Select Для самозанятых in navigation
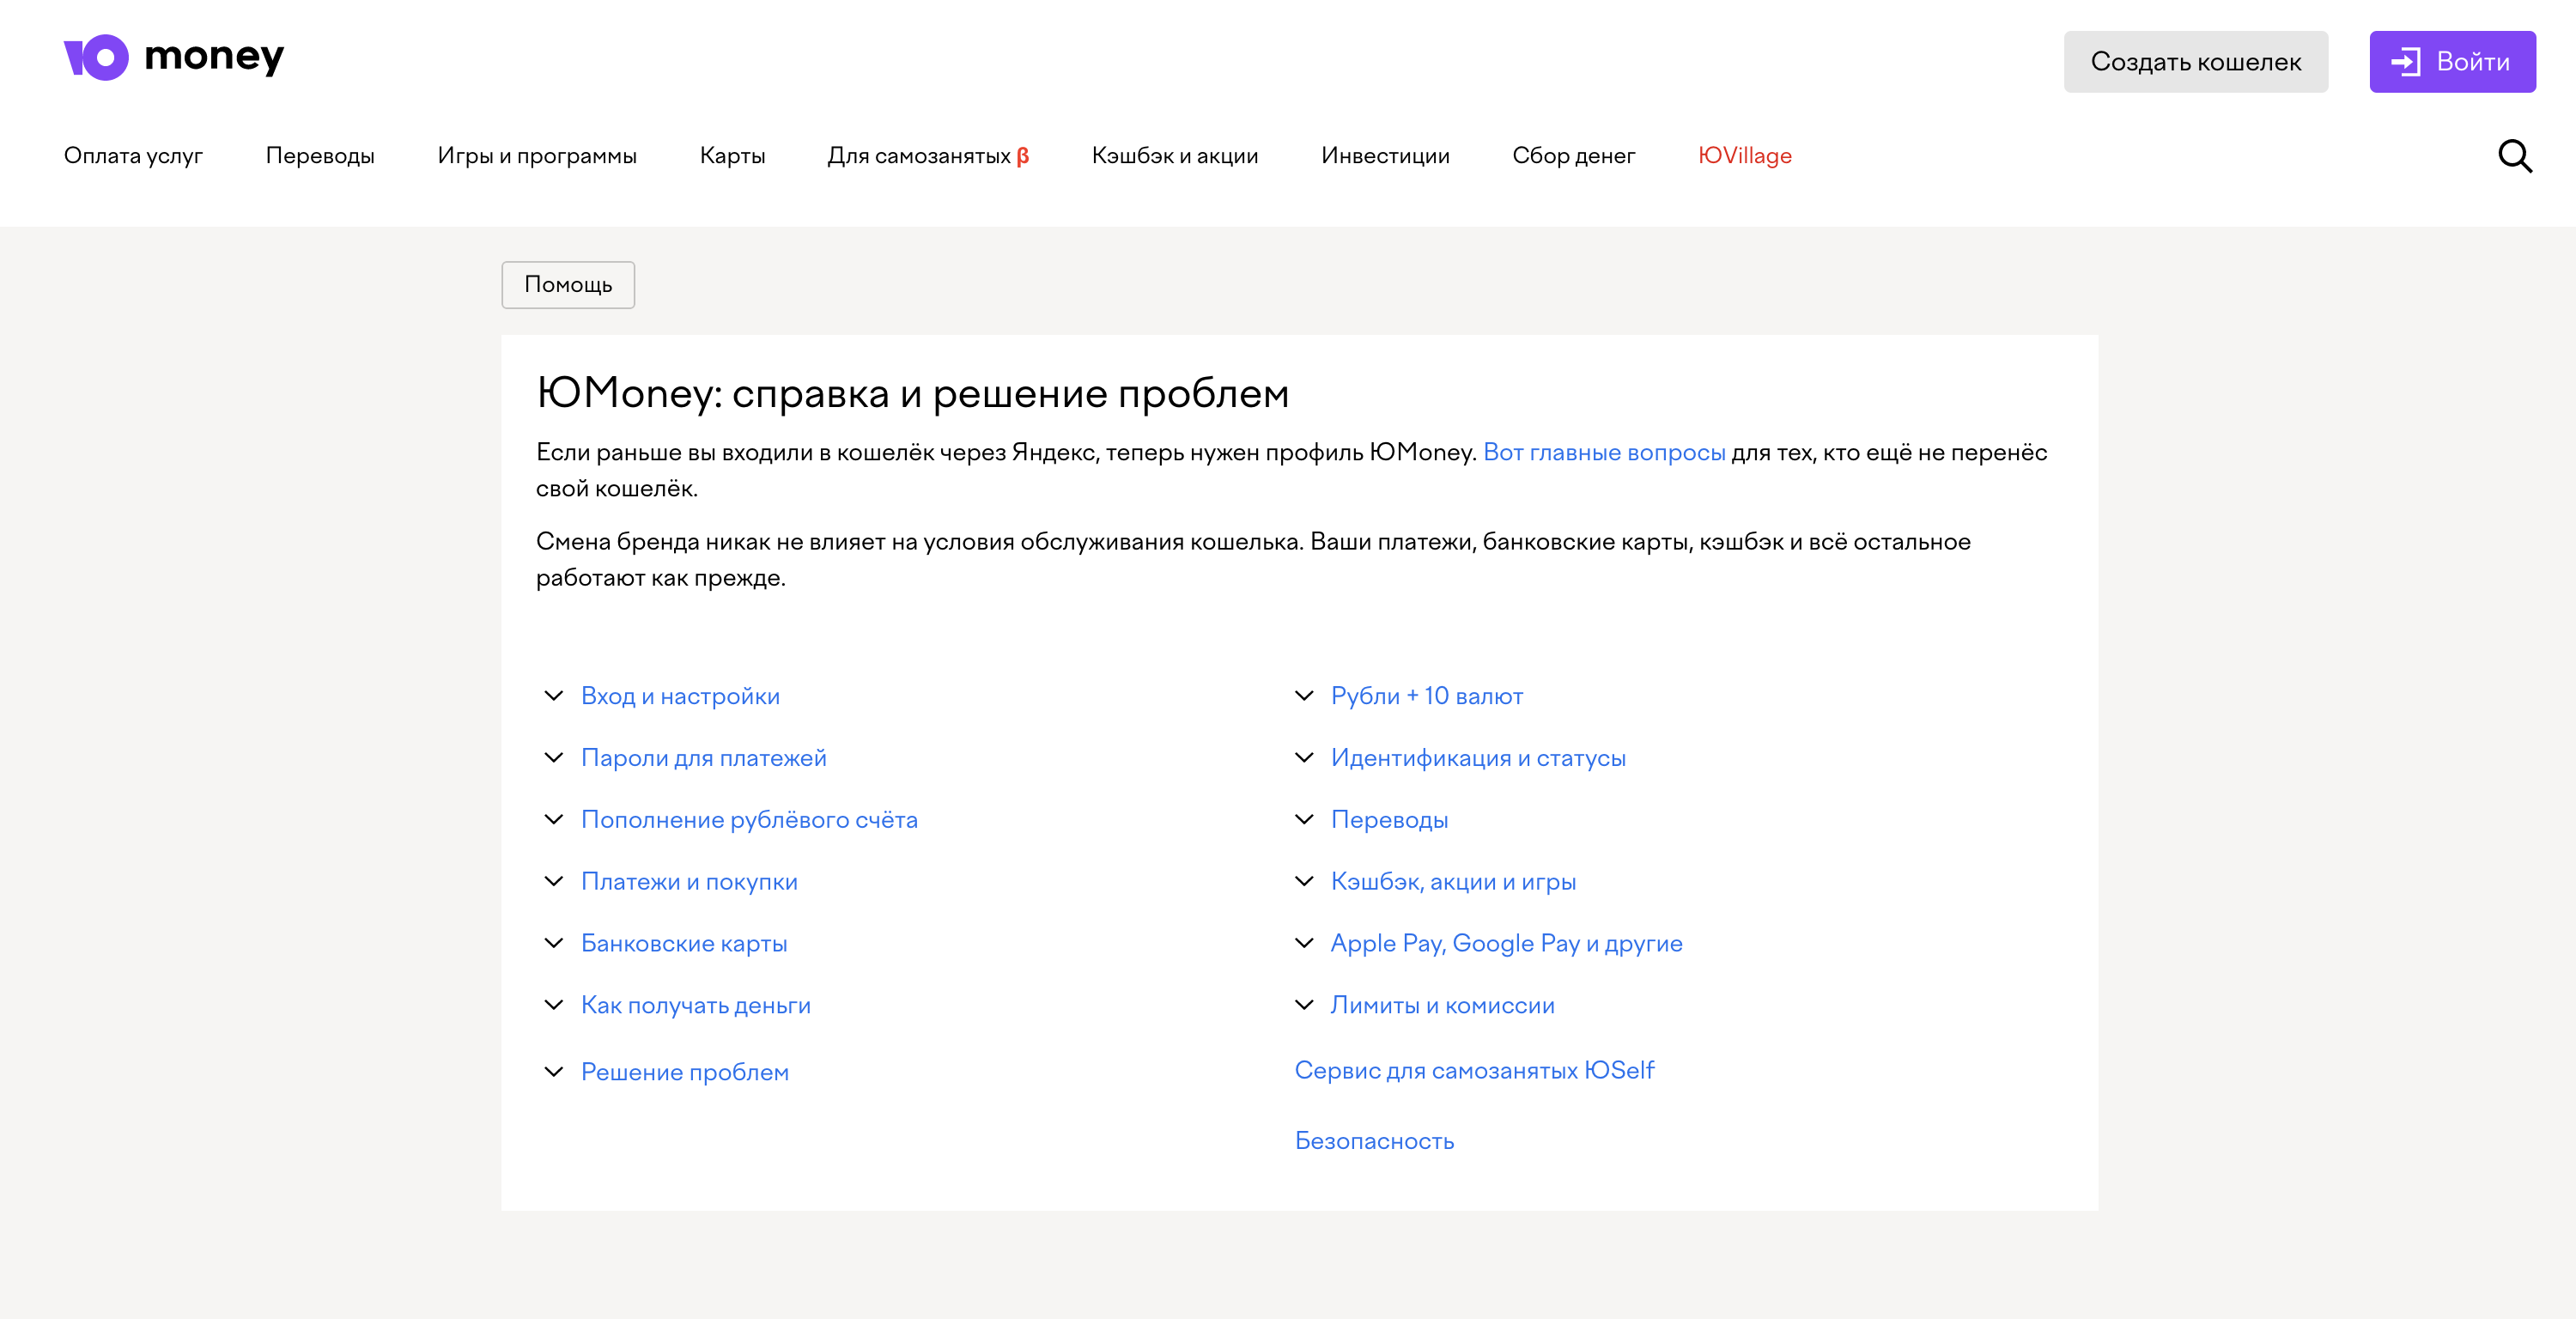The height and width of the screenshot is (1319, 2576). [928, 156]
